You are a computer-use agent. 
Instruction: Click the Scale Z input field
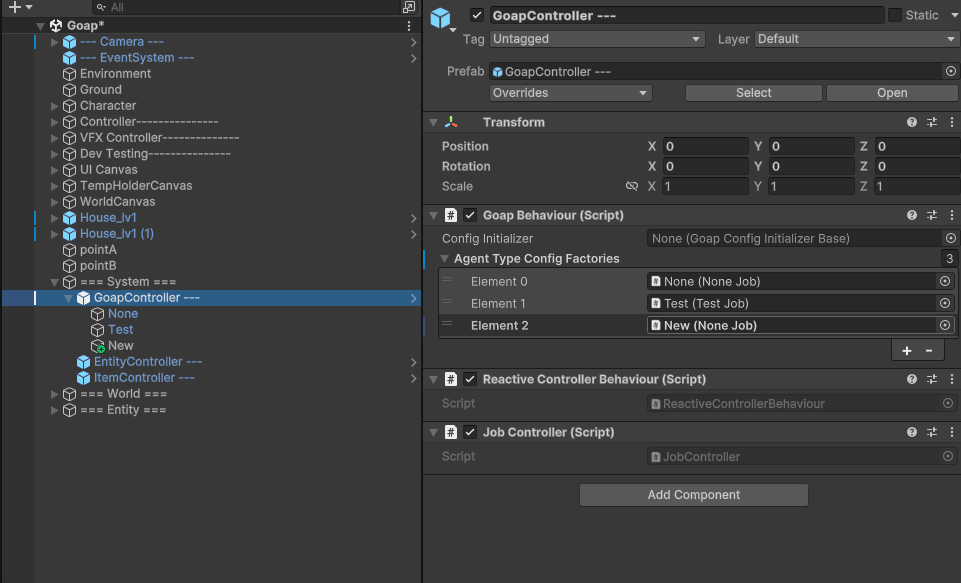(x=917, y=186)
